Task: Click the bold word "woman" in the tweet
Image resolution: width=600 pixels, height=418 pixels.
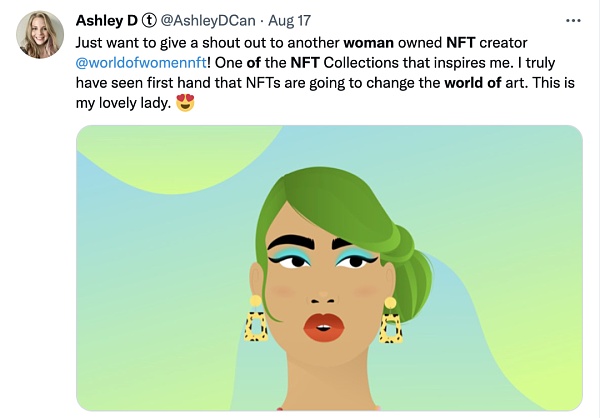Action: click(x=375, y=43)
